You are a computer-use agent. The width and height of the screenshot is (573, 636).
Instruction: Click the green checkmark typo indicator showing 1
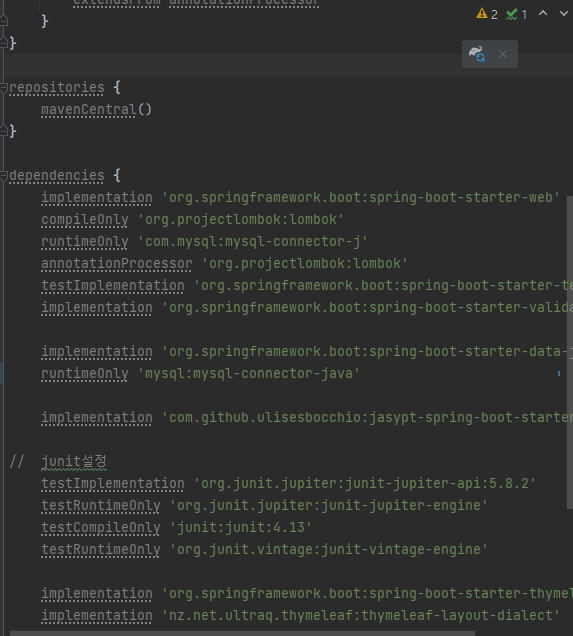click(516, 15)
